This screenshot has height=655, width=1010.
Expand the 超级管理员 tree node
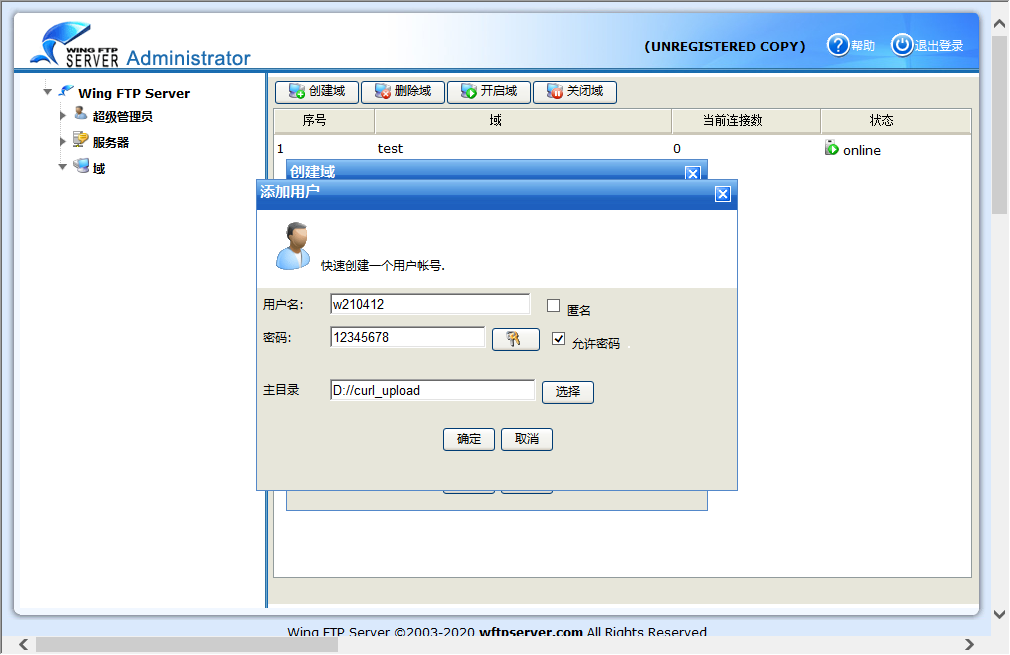point(63,113)
